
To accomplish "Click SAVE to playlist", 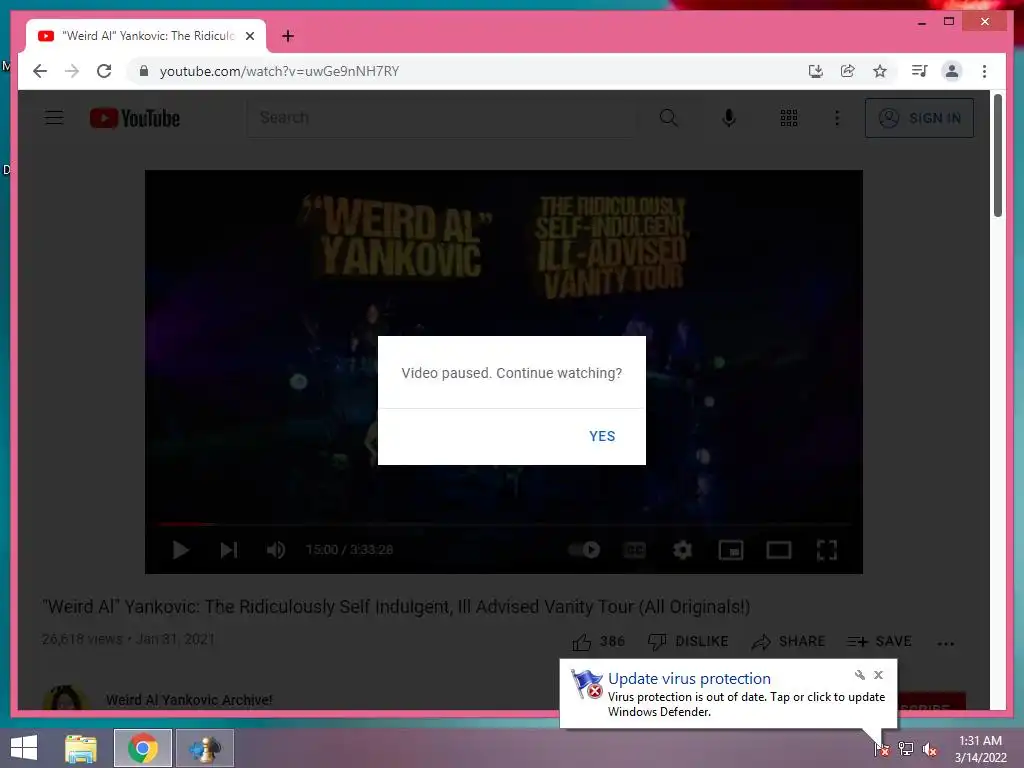I will tap(879, 642).
